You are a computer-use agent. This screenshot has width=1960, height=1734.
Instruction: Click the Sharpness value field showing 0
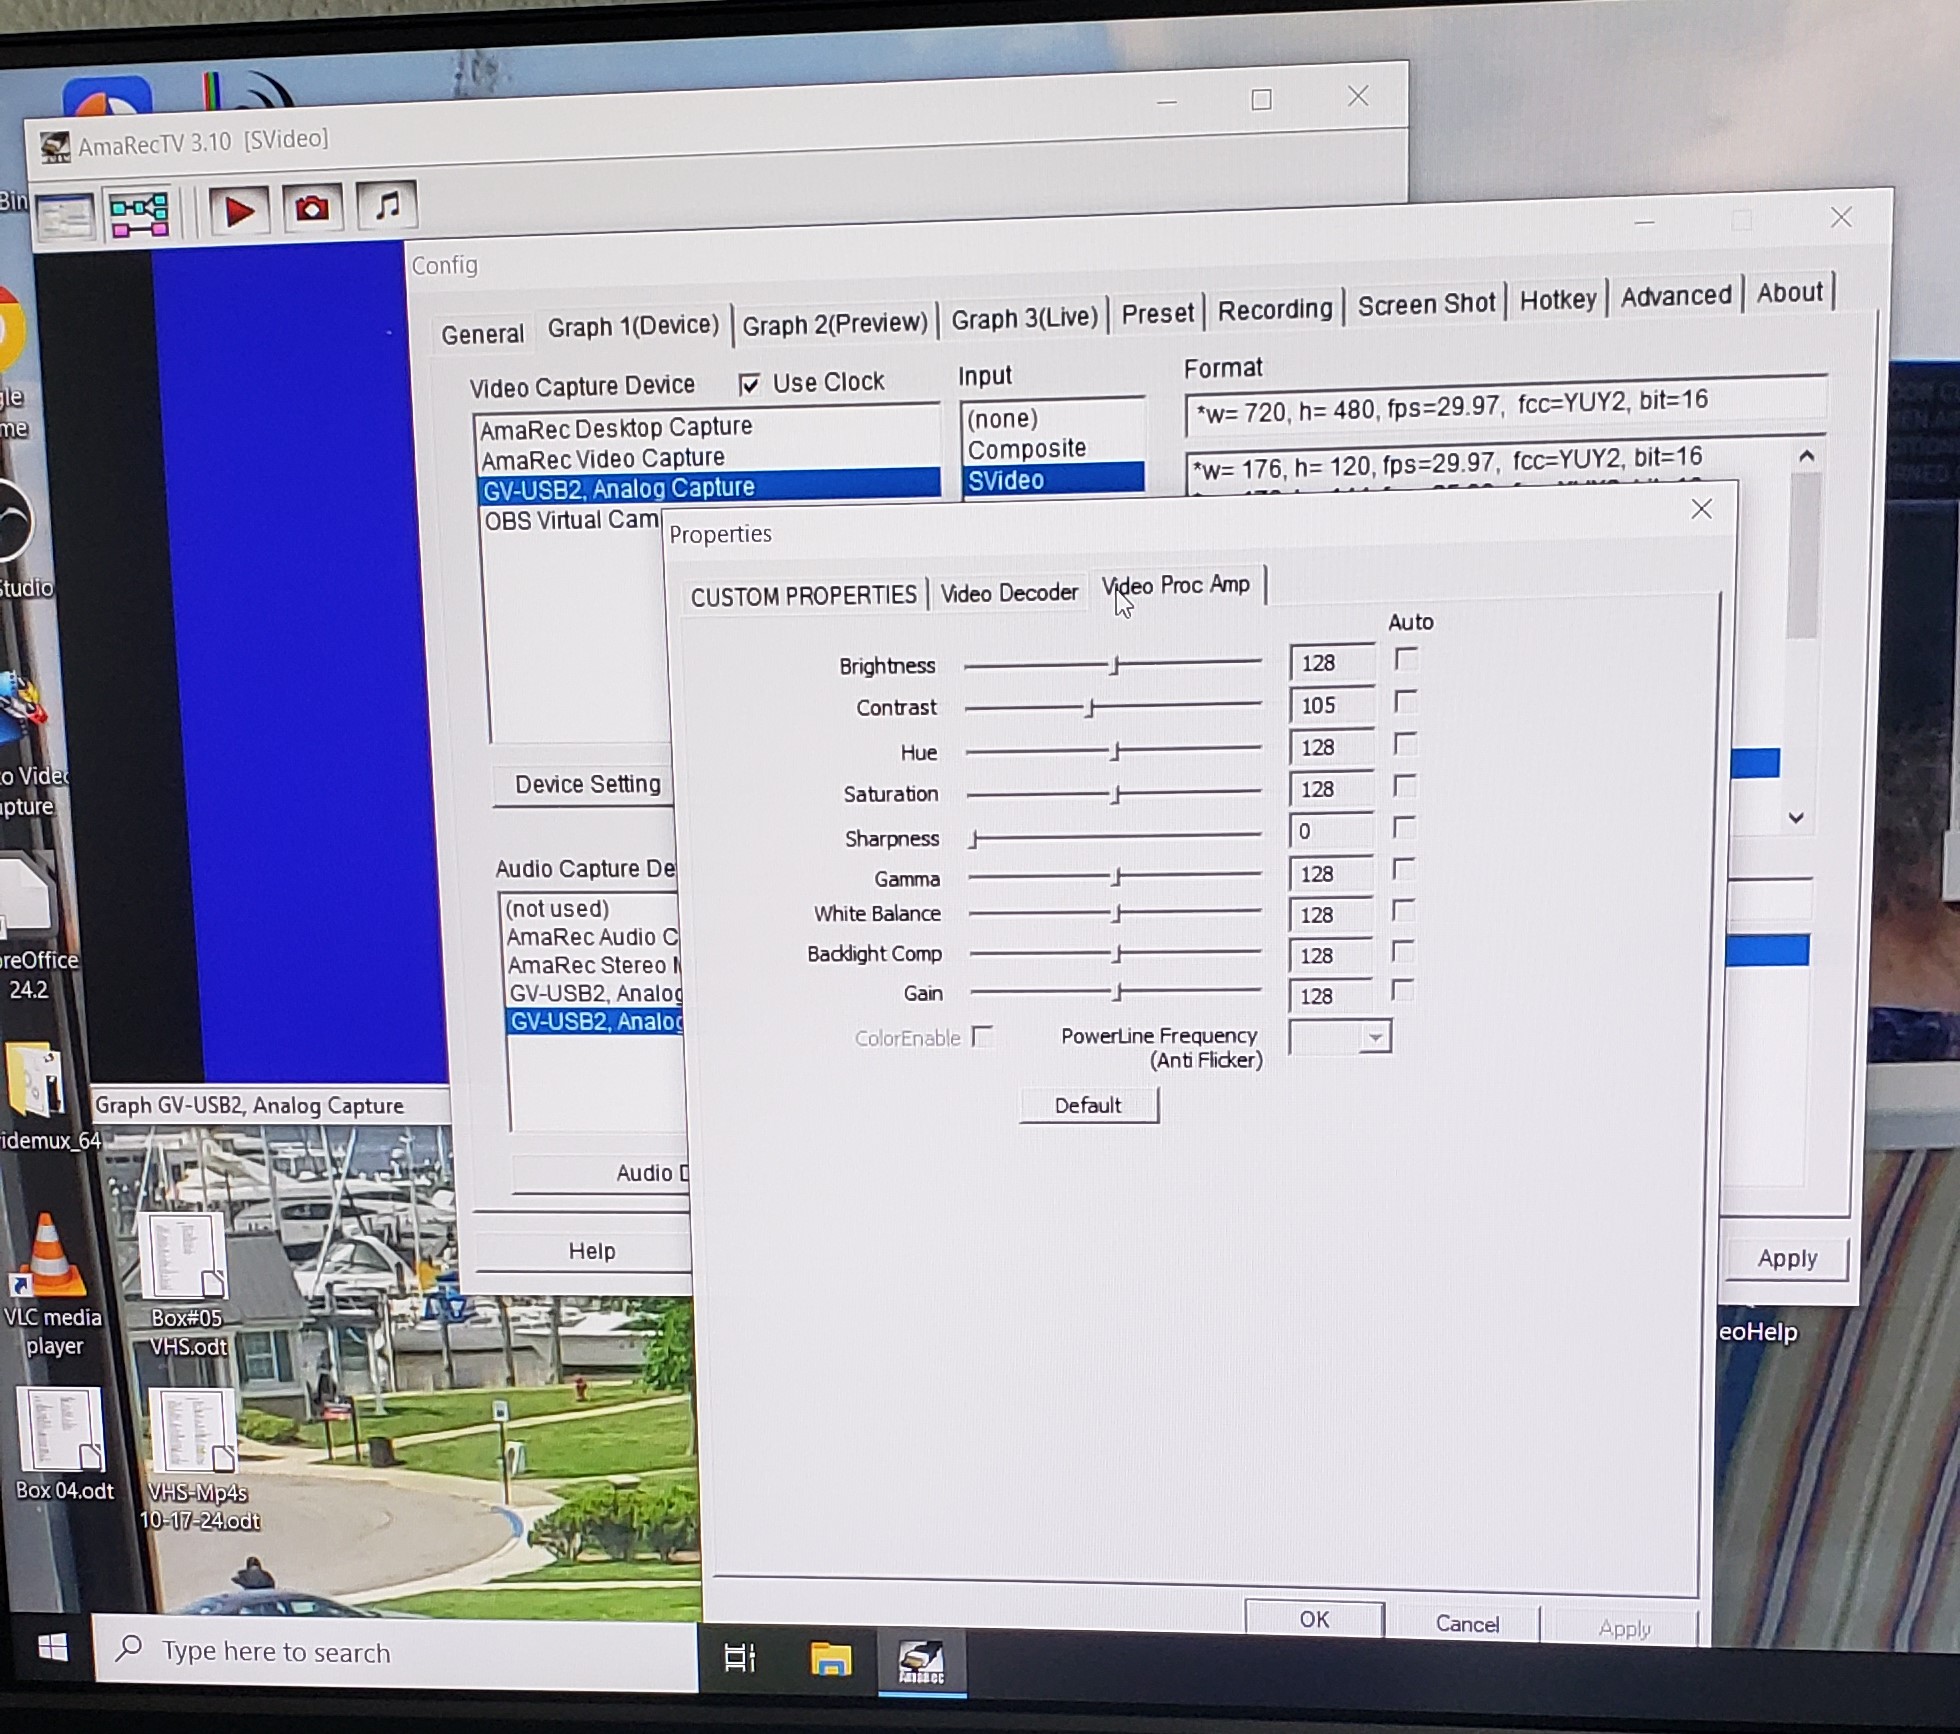[1331, 831]
